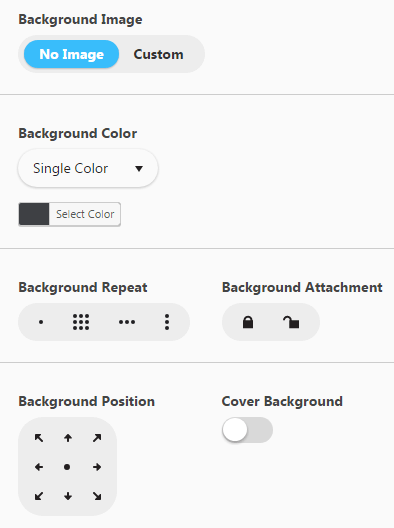Select the no-repeat single dot icon
394x528 pixels.
[41, 322]
